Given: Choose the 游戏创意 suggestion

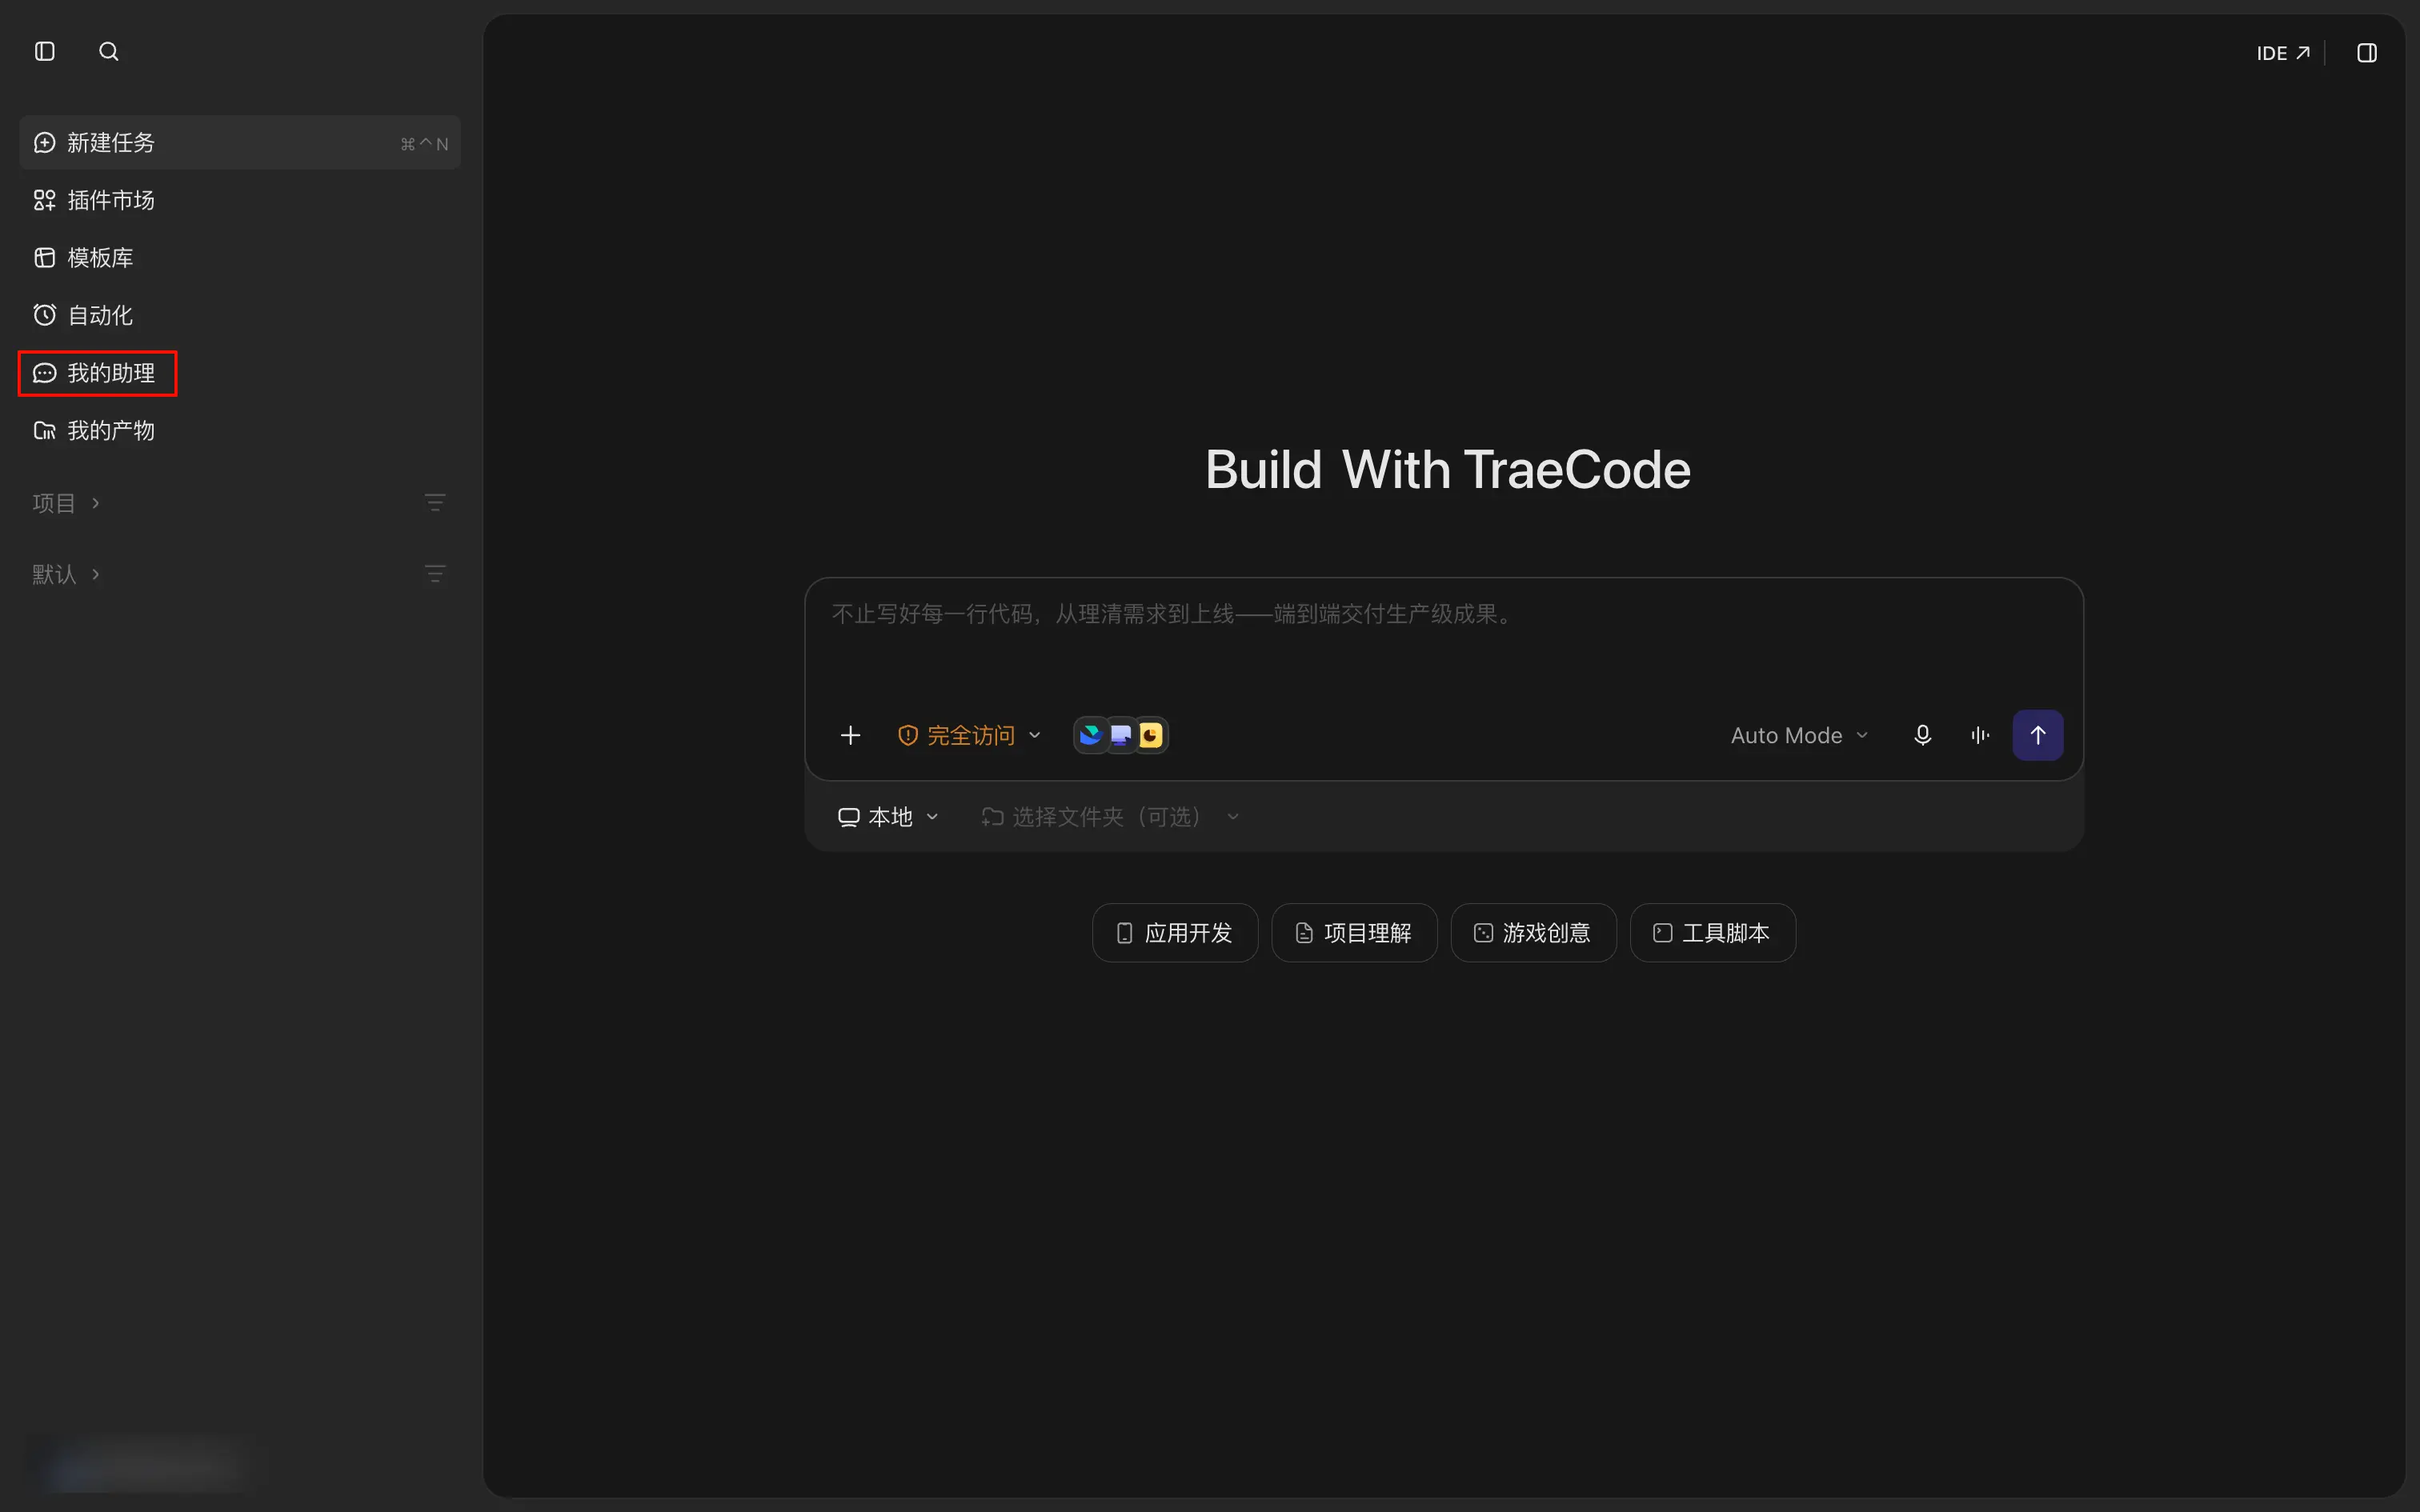Looking at the screenshot, I should coord(1533,933).
